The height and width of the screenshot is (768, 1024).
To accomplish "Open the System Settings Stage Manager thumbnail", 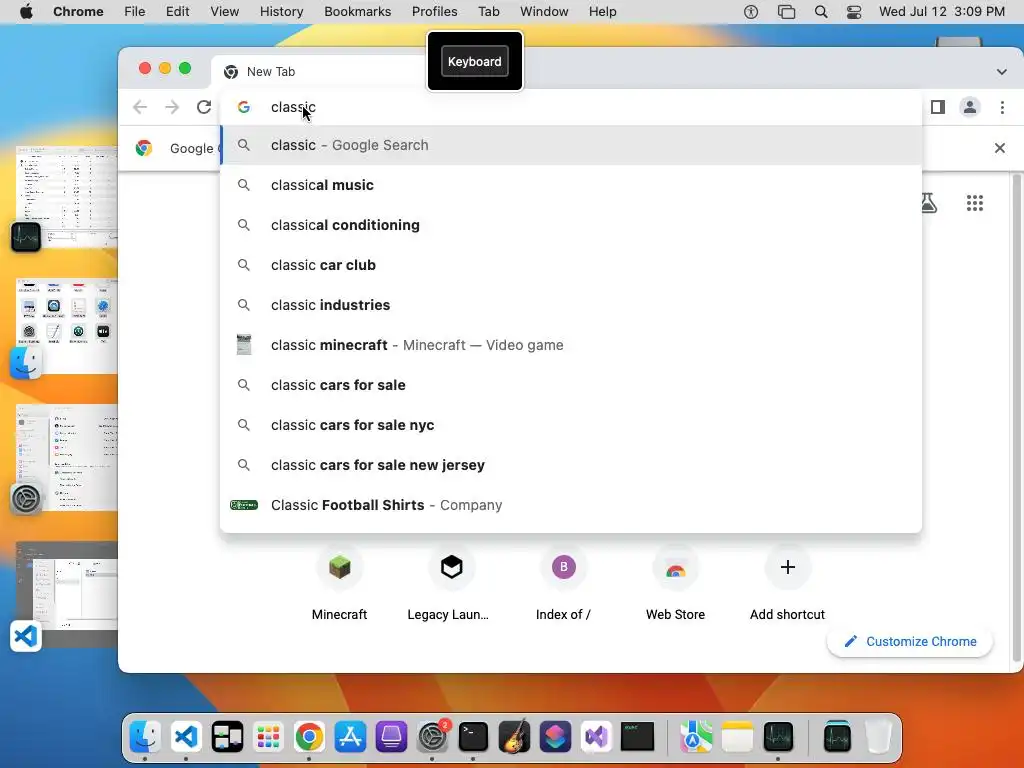I will pos(67,457).
